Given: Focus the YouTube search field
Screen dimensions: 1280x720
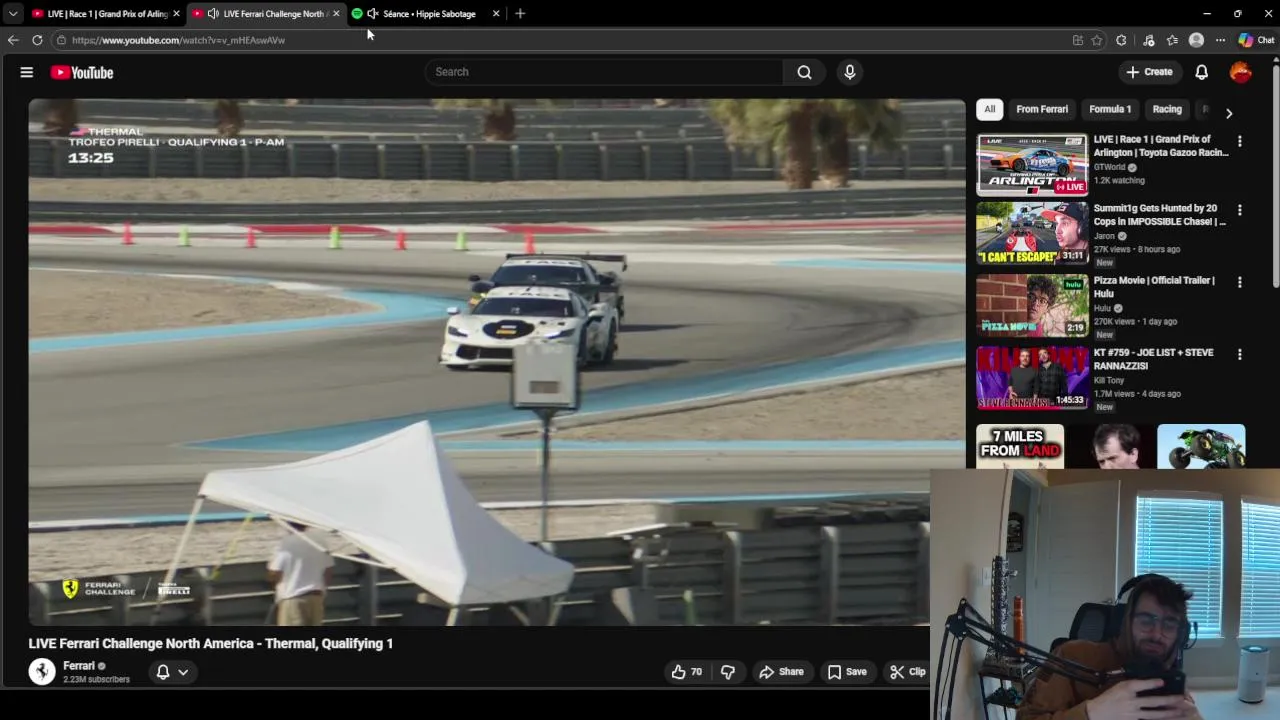Looking at the screenshot, I should coord(604,72).
